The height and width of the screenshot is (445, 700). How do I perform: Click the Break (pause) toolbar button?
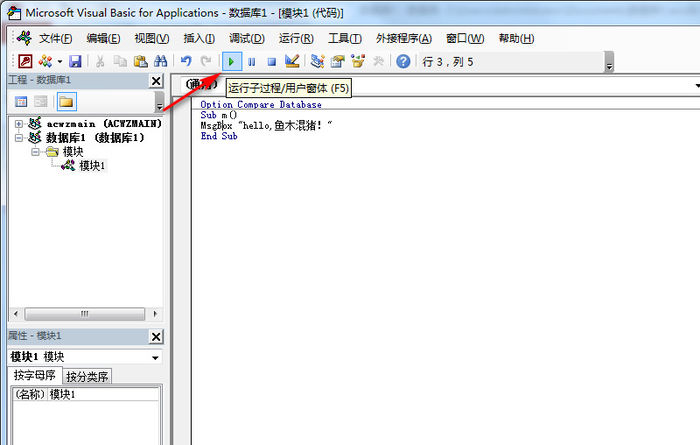click(251, 62)
